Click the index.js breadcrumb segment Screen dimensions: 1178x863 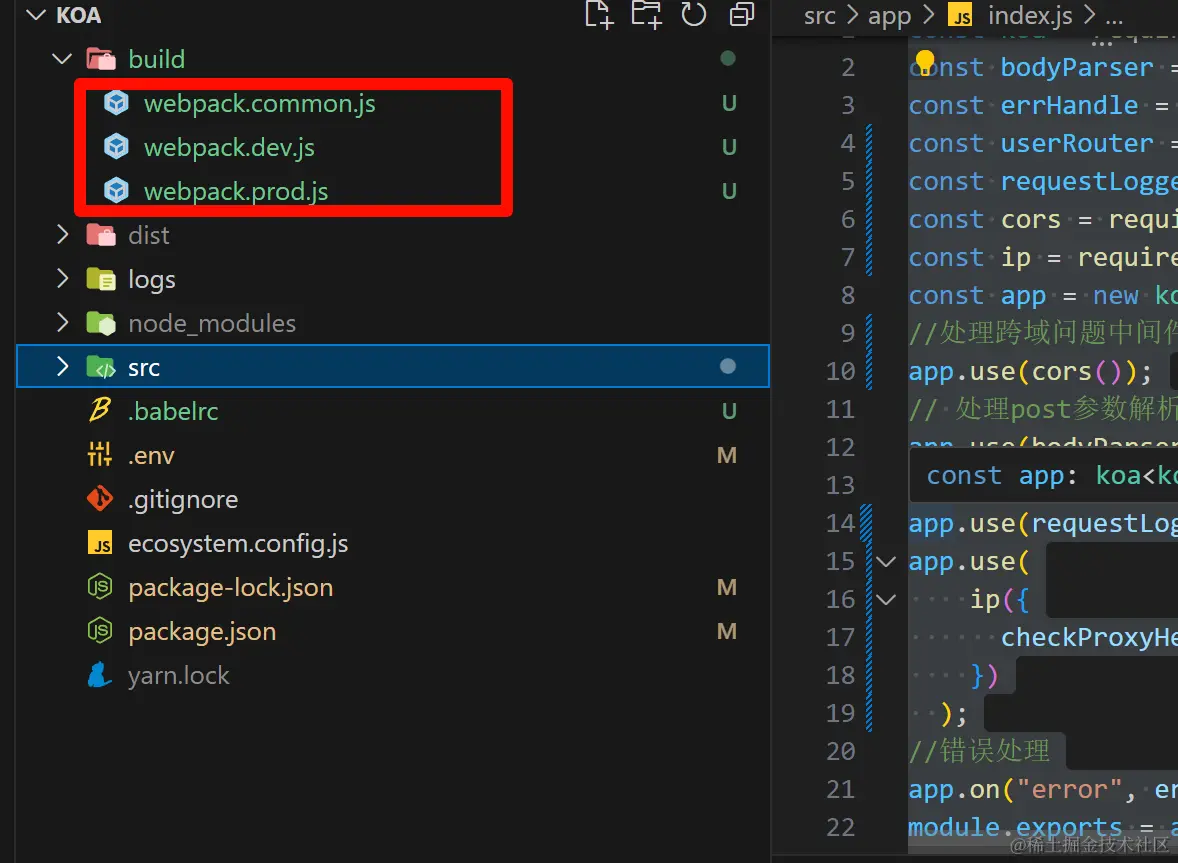[x=1030, y=15]
